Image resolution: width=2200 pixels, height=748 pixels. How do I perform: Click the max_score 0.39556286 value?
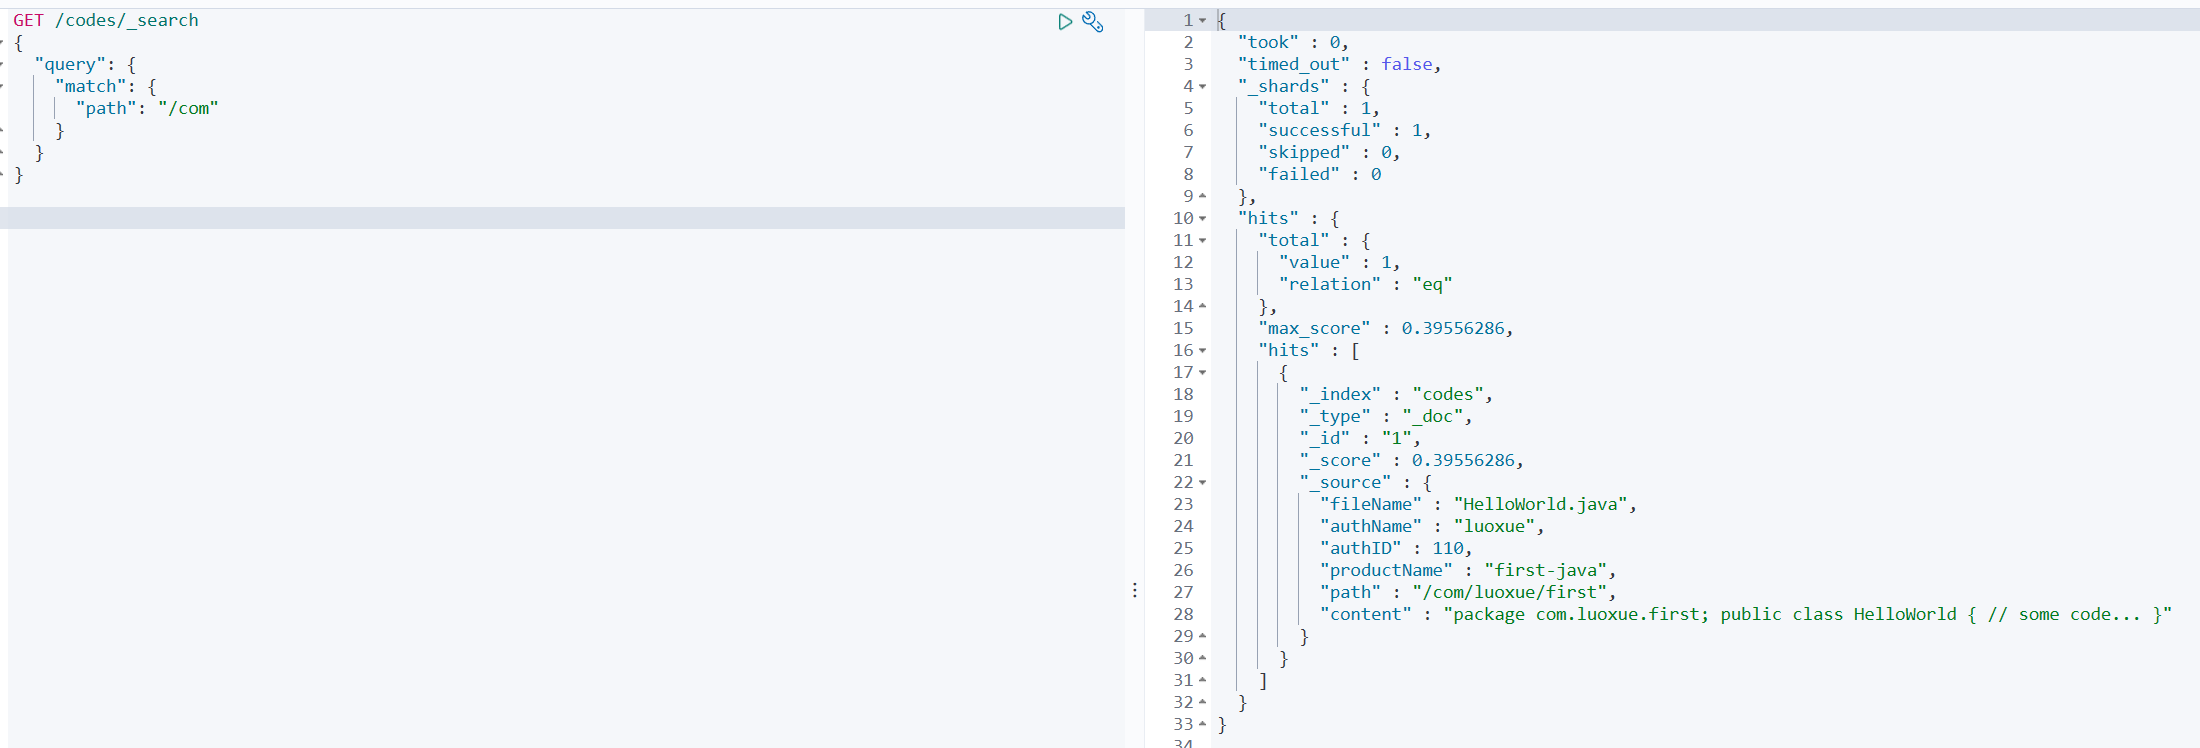point(1453,328)
